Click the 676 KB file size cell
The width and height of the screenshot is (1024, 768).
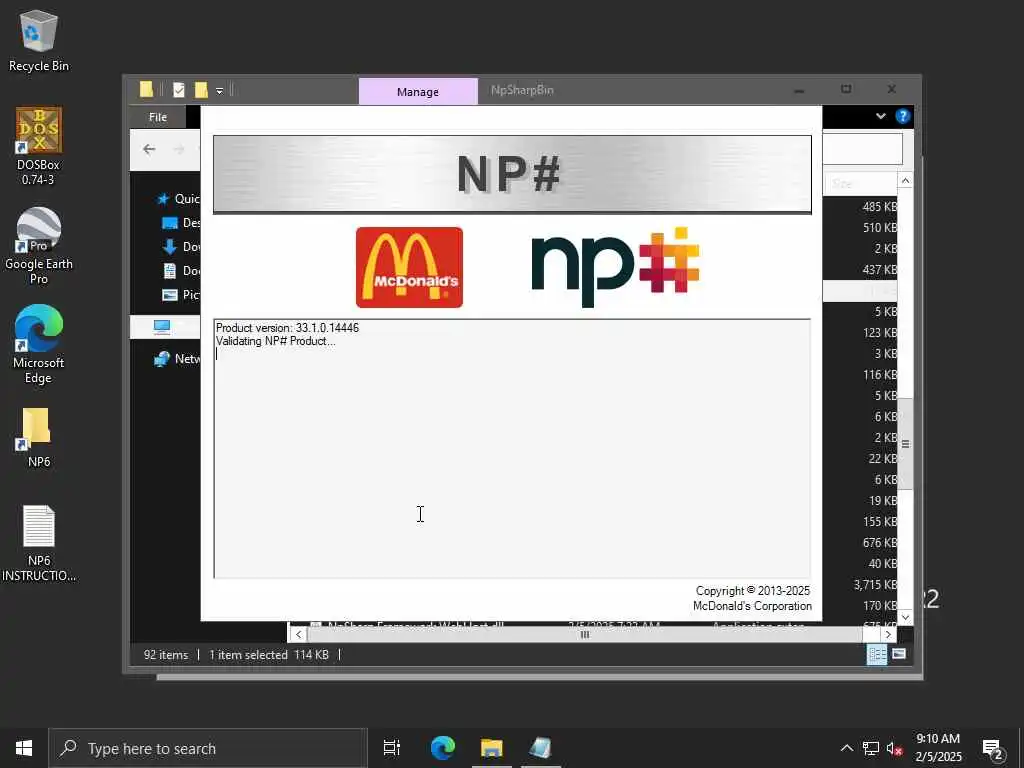point(880,543)
